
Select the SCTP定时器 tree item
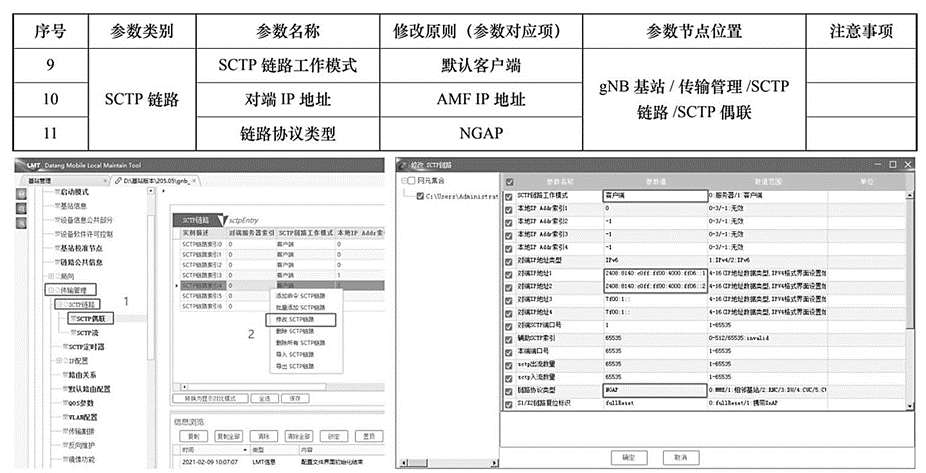pyautogui.click(x=83, y=347)
